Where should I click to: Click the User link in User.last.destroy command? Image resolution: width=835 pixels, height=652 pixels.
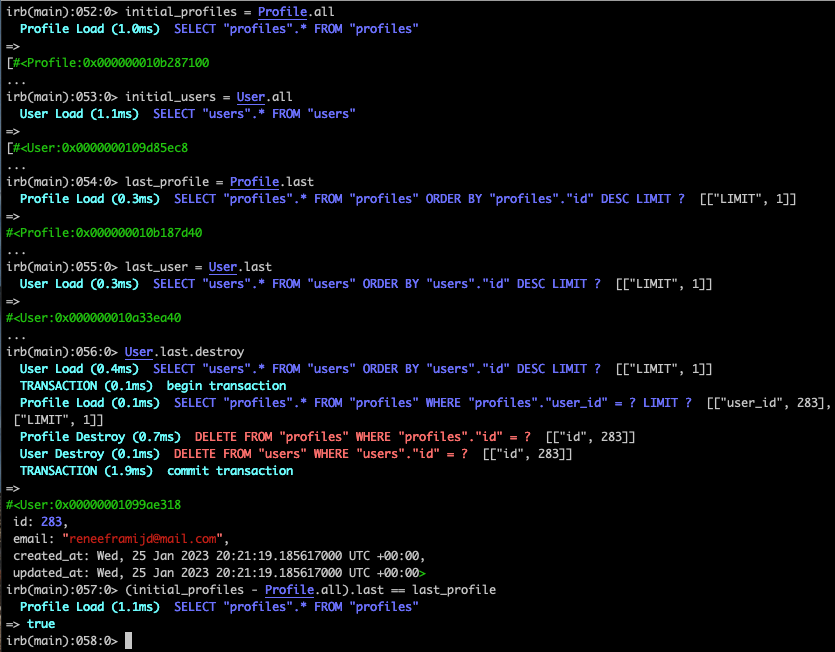pos(138,351)
